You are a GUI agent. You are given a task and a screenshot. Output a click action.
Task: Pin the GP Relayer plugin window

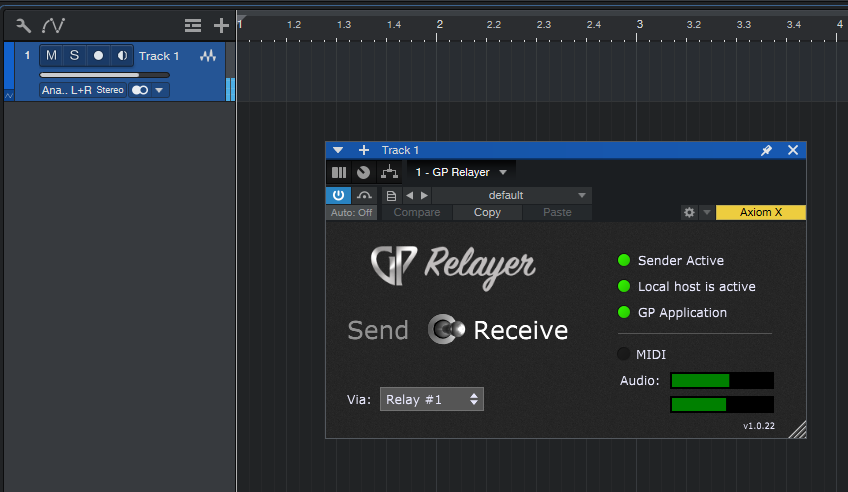coord(766,150)
